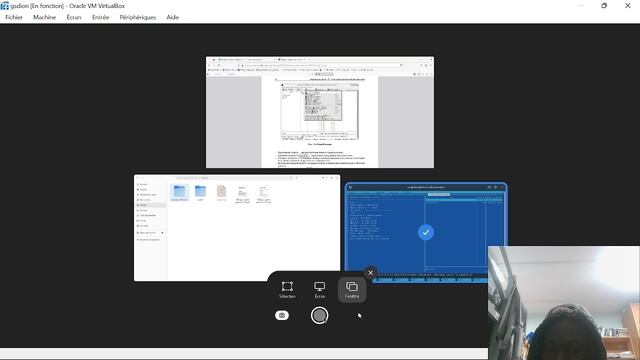Toggle the show pointer option
Screen dimensions: 640x360
click(359, 316)
